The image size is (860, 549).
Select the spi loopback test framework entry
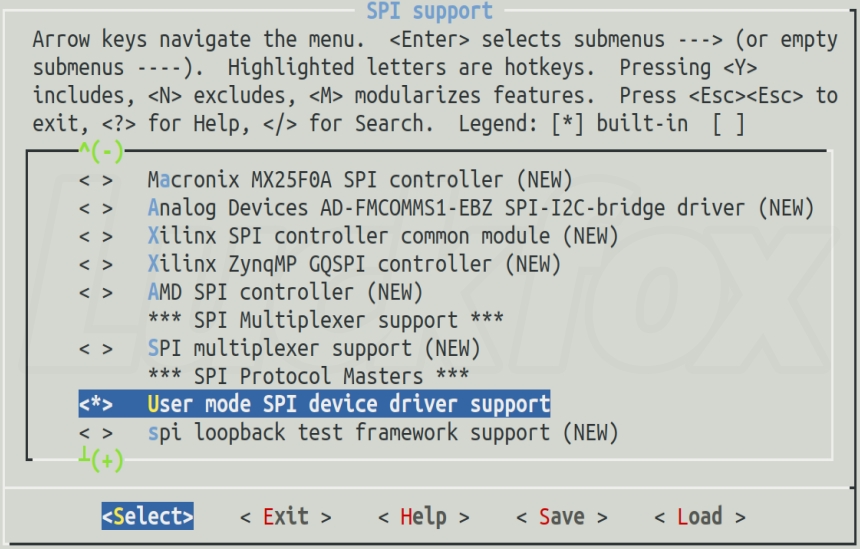(383, 433)
